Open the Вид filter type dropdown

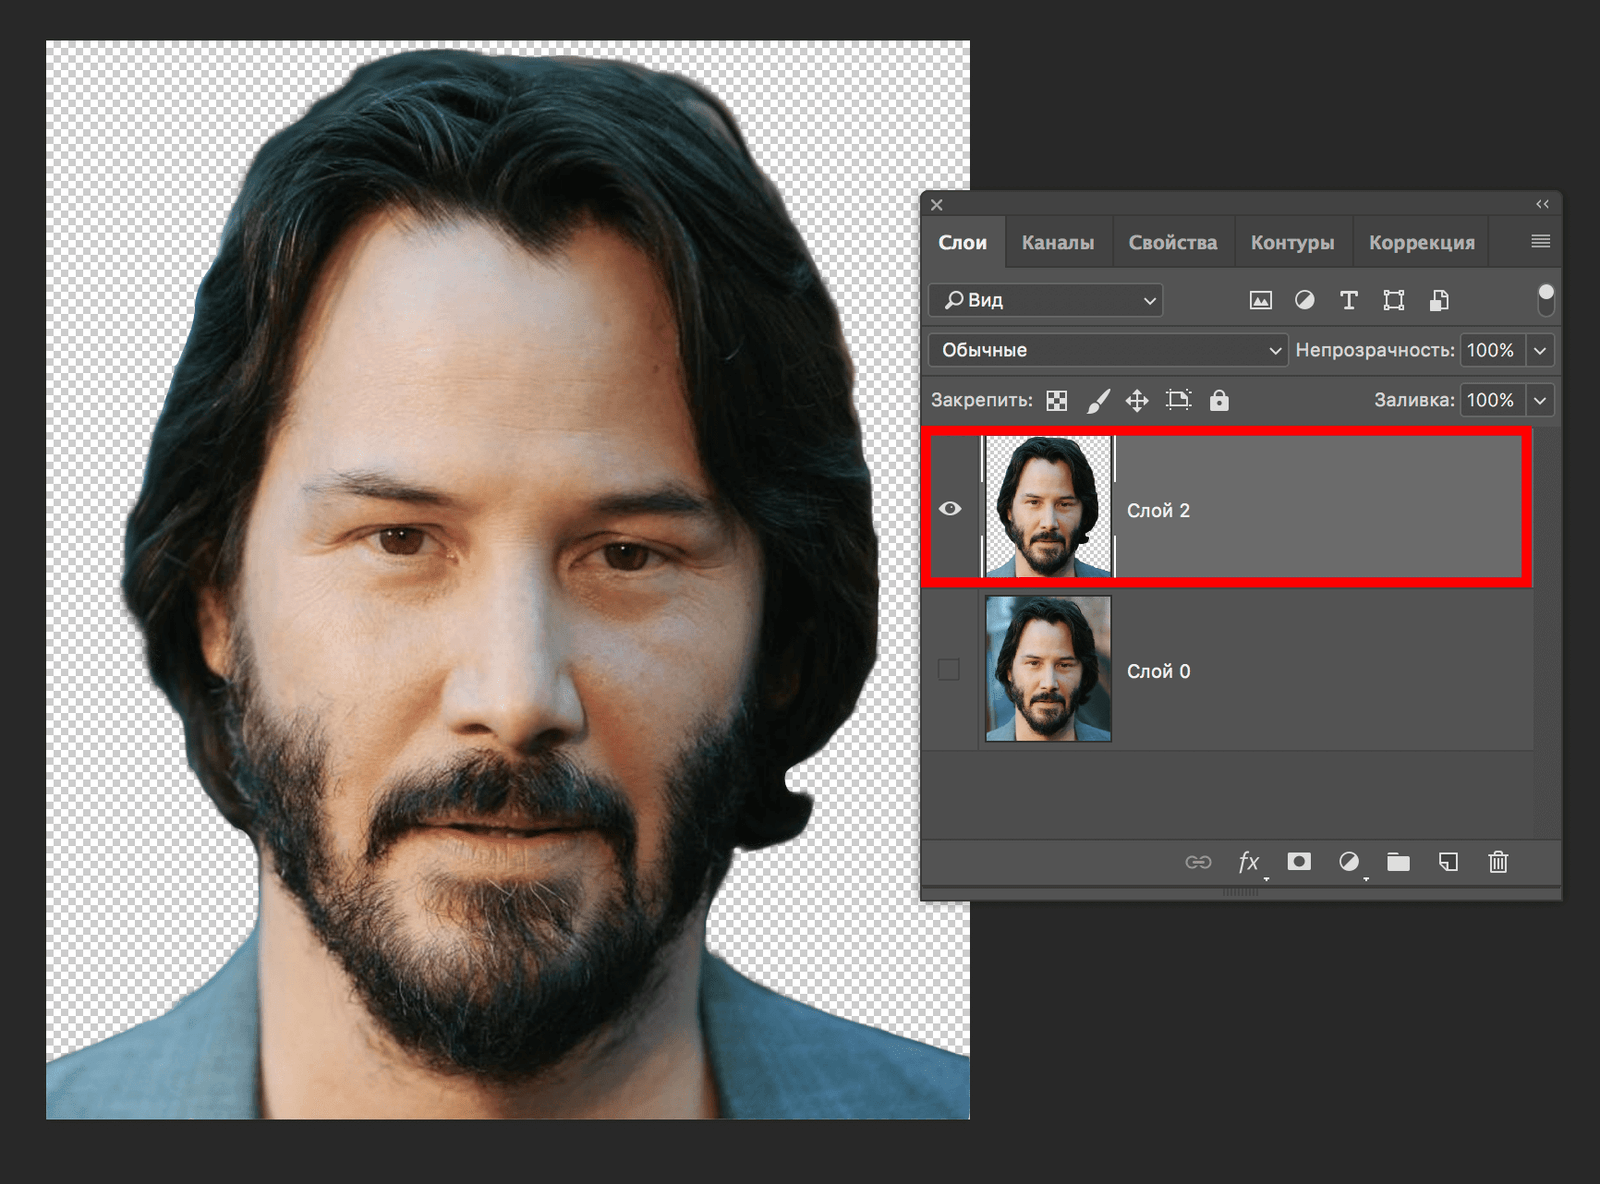pyautogui.click(x=1046, y=300)
